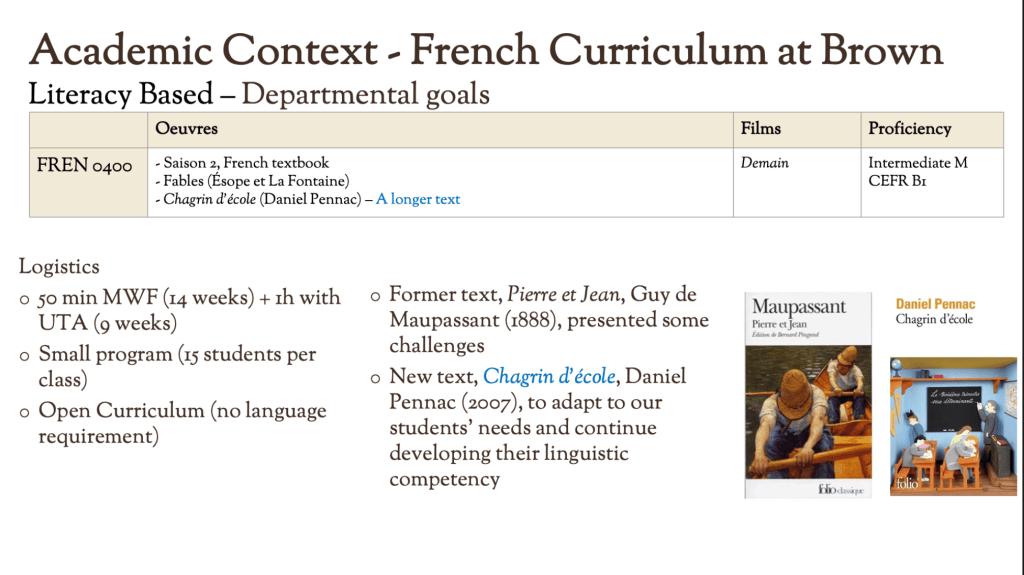Select the "FREN 0400" course cell
The width and height of the screenshot is (1024, 575).
coord(85,166)
